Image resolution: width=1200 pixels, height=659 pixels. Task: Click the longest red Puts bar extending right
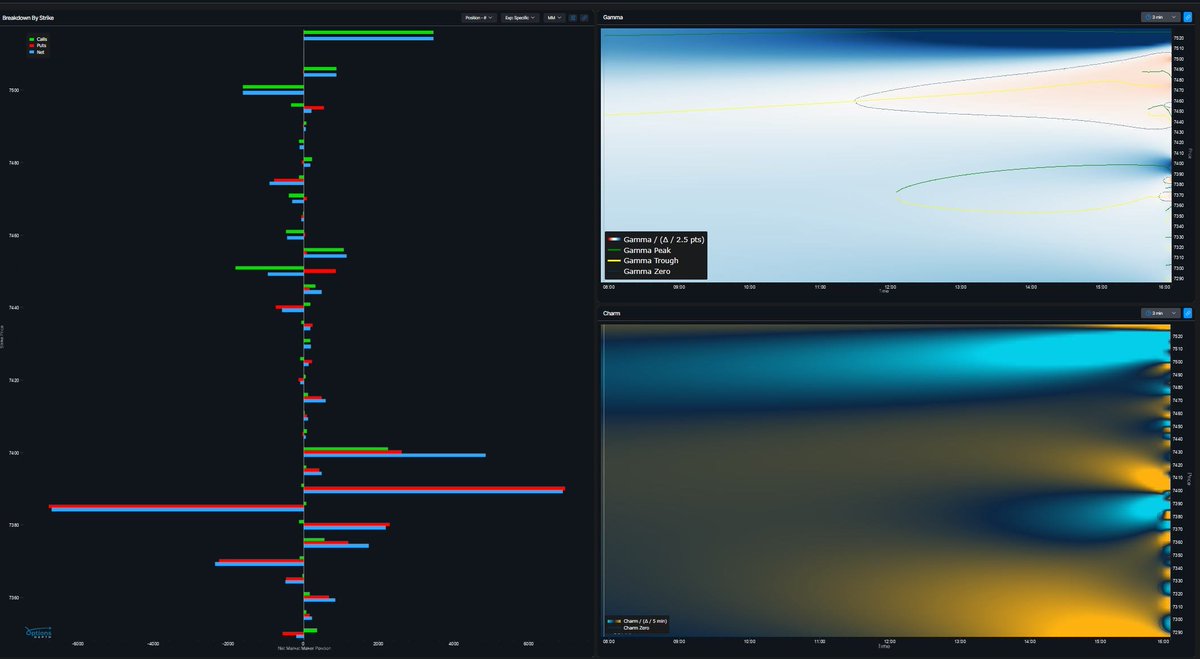434,488
